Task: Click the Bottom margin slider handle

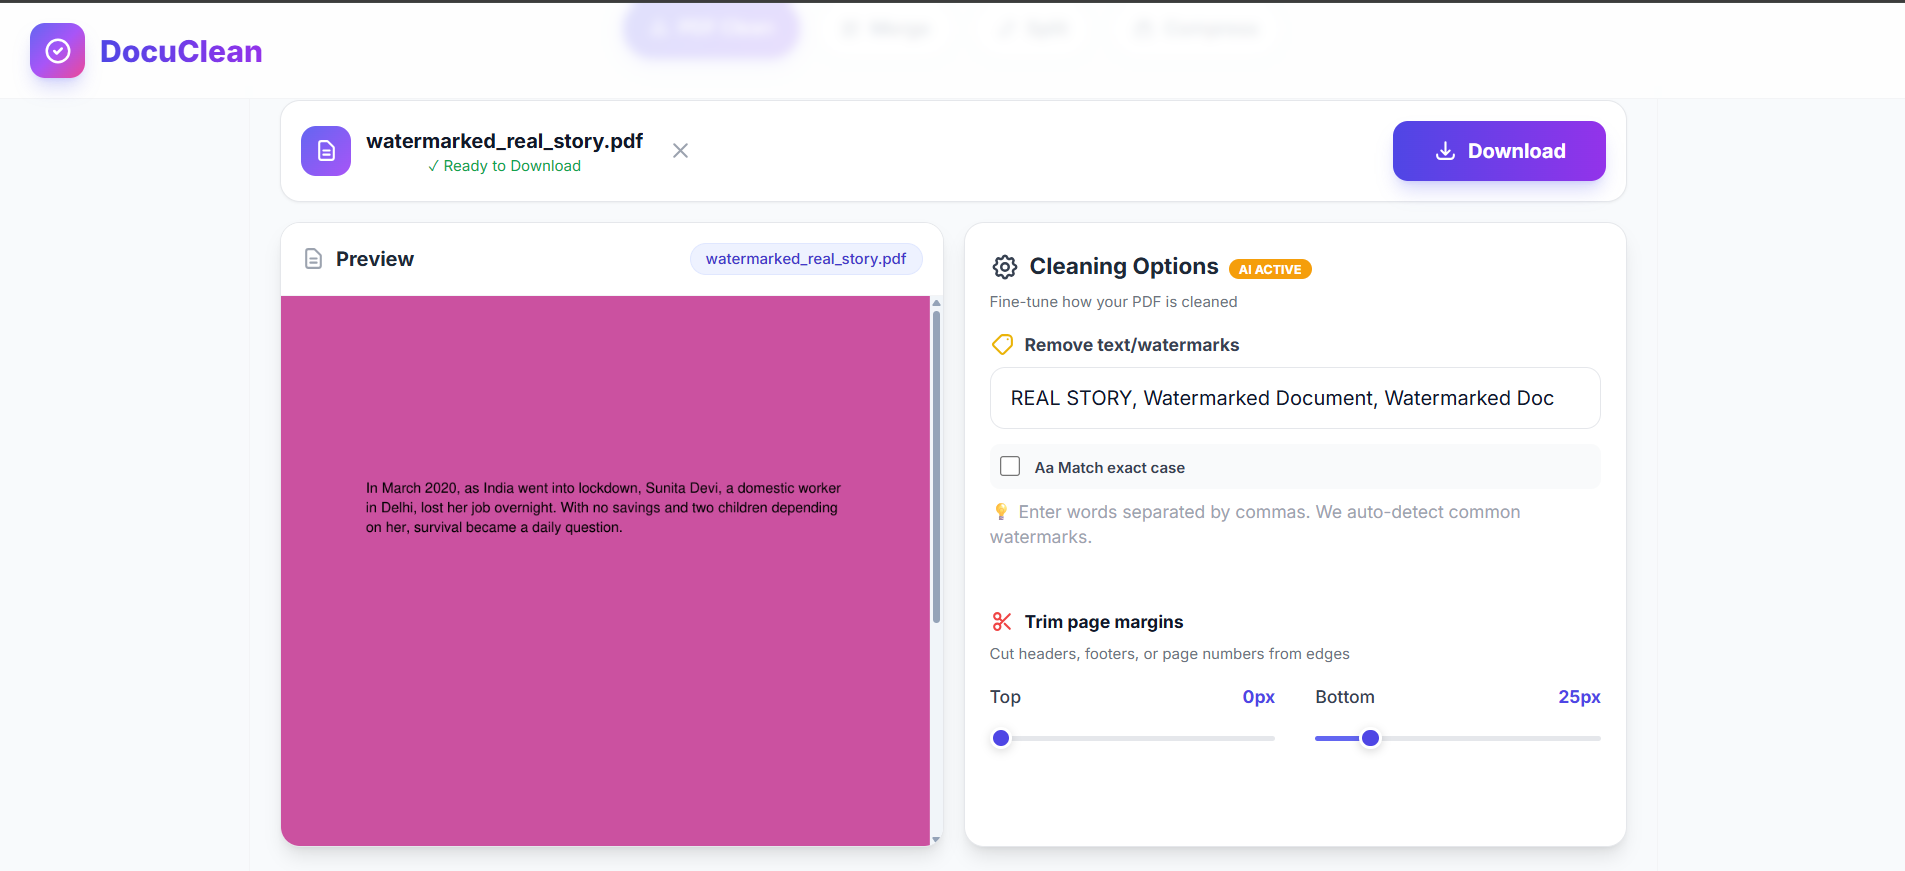Action: pyautogui.click(x=1371, y=738)
